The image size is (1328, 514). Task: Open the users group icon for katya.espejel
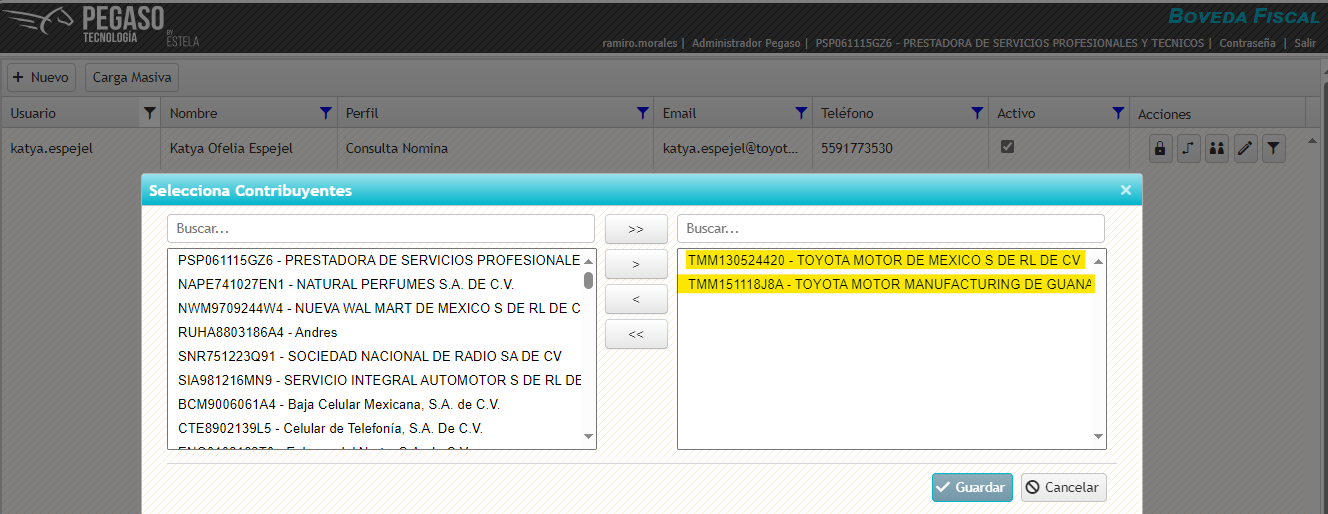pos(1216,149)
